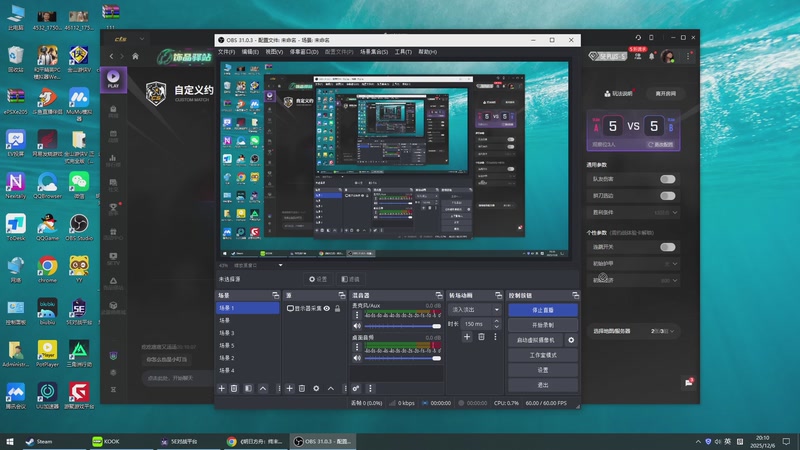Screen dimensions: 800x450
Task: Add a scene transition with plus
Action: (x=467, y=337)
